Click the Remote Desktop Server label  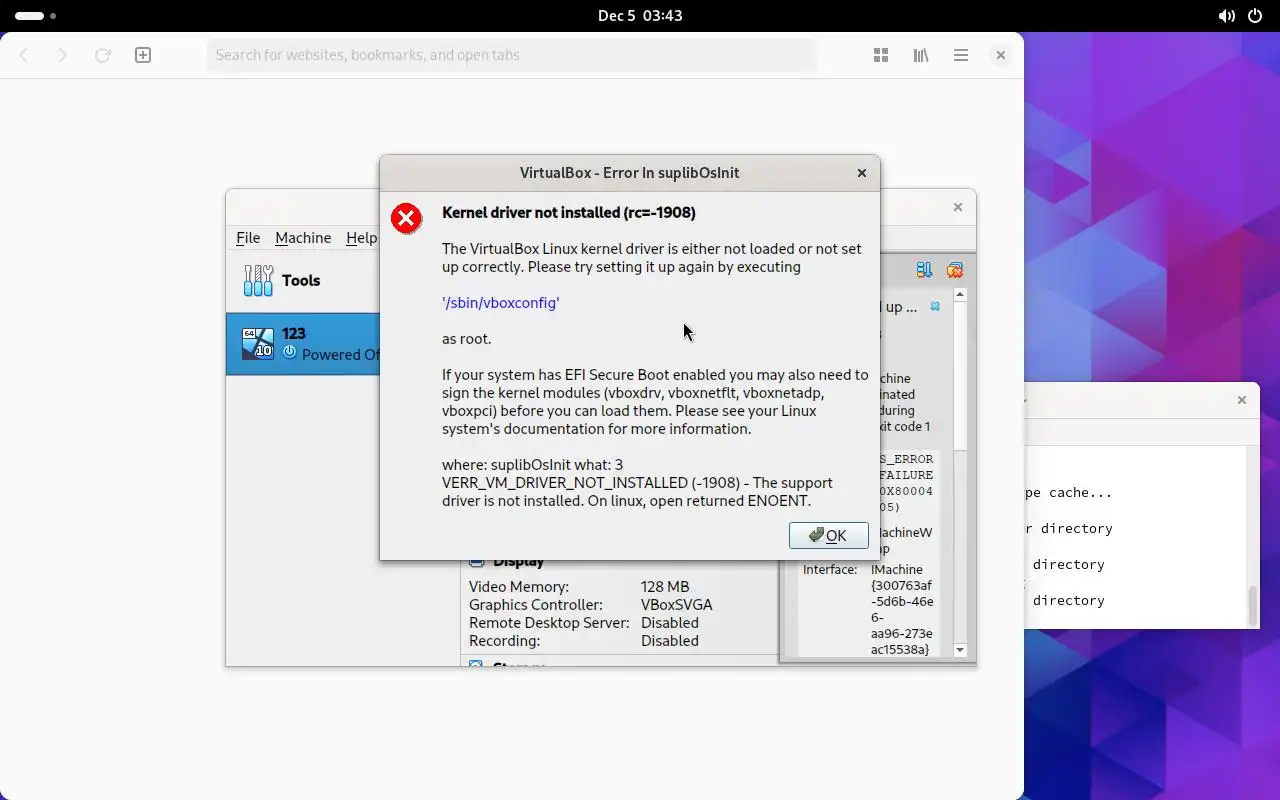[549, 623]
